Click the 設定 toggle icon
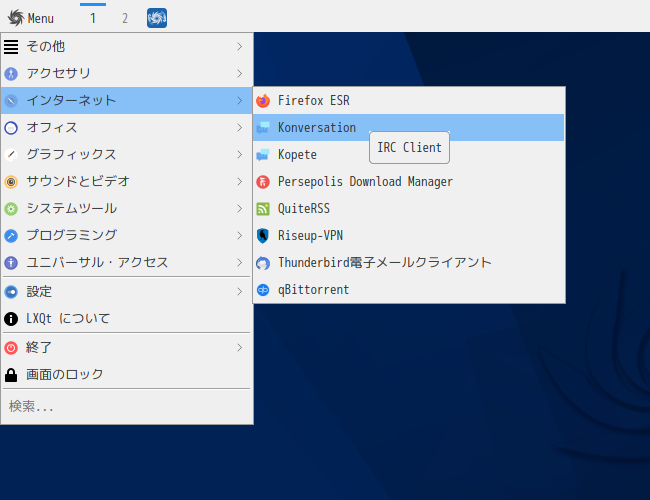The width and height of the screenshot is (650, 500). point(11,292)
